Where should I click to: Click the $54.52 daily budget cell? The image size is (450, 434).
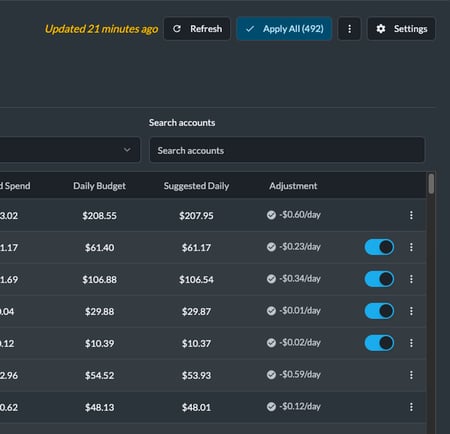pyautogui.click(x=99, y=375)
